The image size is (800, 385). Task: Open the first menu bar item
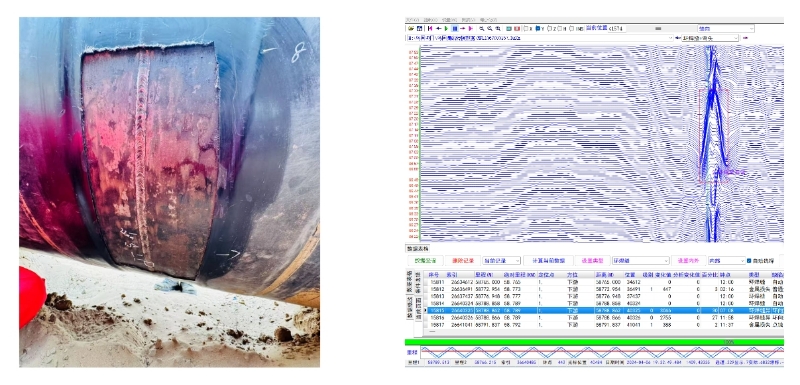[412, 20]
